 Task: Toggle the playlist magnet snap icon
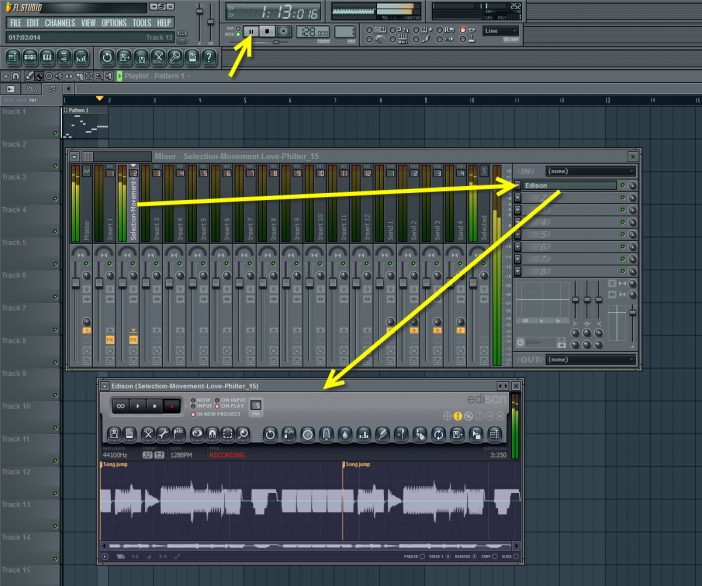tap(15, 76)
